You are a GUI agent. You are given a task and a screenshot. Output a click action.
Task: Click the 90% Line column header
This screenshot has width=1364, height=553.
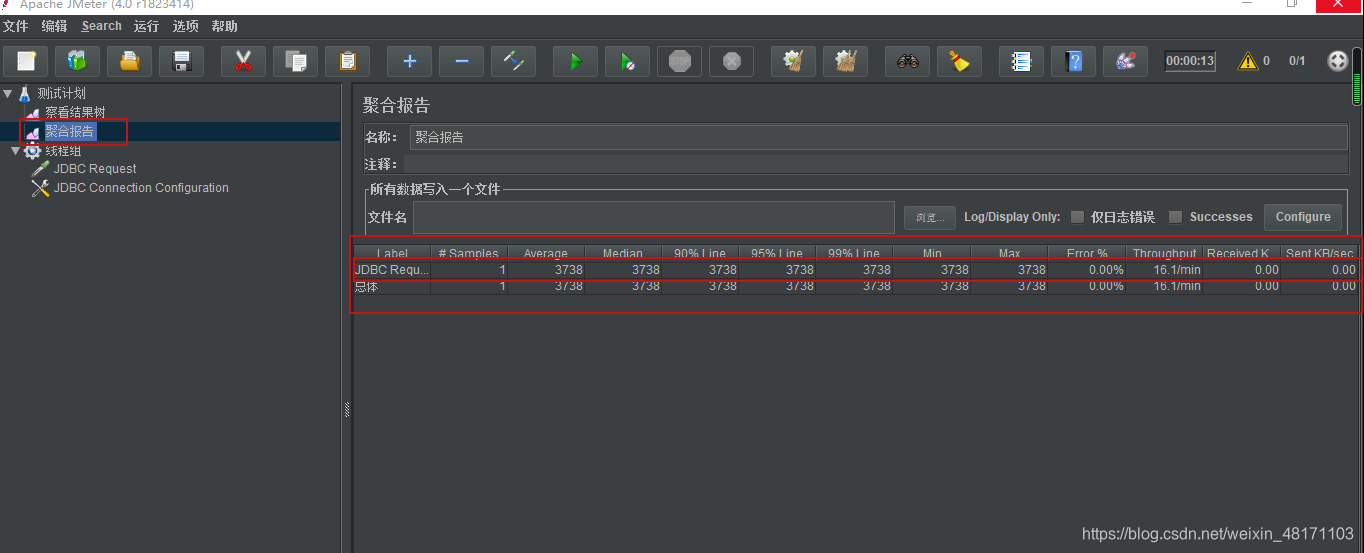pyautogui.click(x=700, y=253)
